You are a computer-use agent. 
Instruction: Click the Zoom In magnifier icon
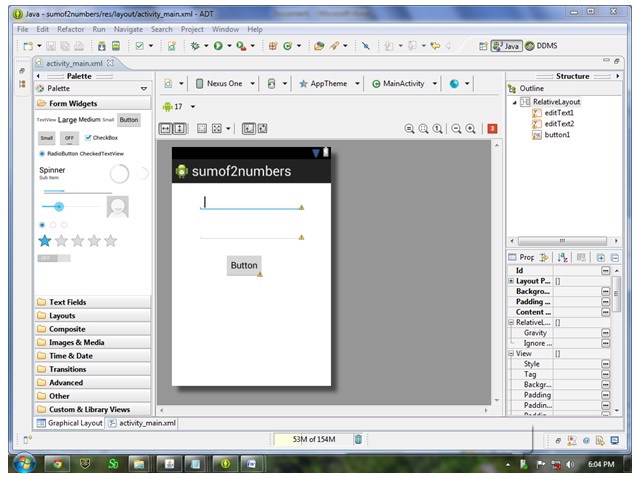click(470, 129)
